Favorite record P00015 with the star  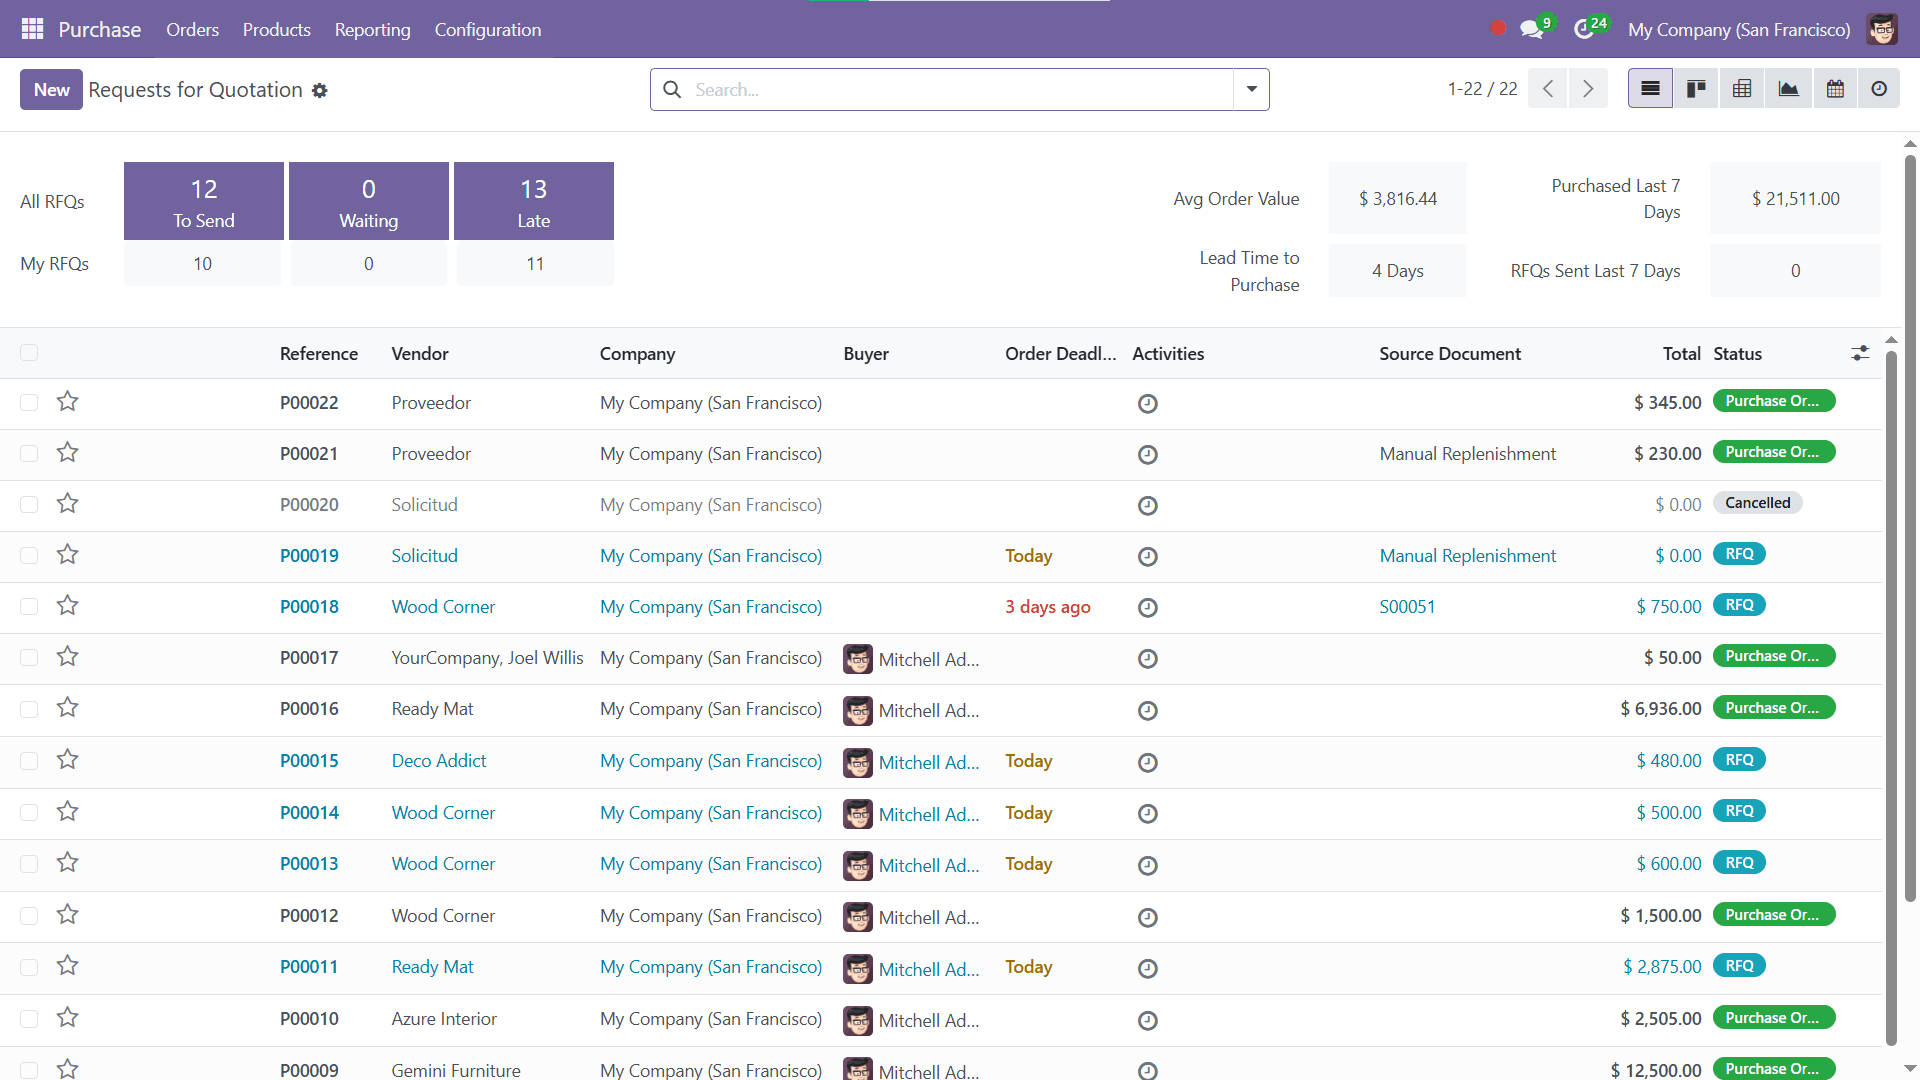click(x=67, y=759)
